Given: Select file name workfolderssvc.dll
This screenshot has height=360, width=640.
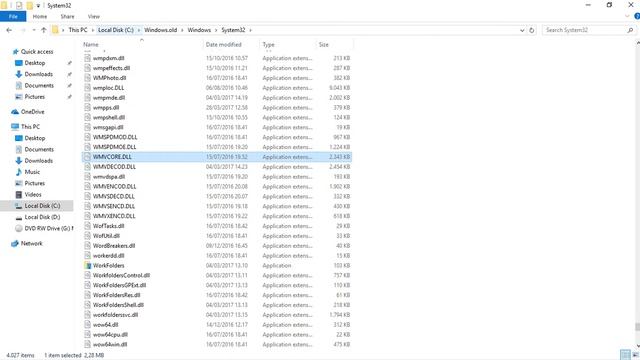Looking at the screenshot, I should [116, 315].
